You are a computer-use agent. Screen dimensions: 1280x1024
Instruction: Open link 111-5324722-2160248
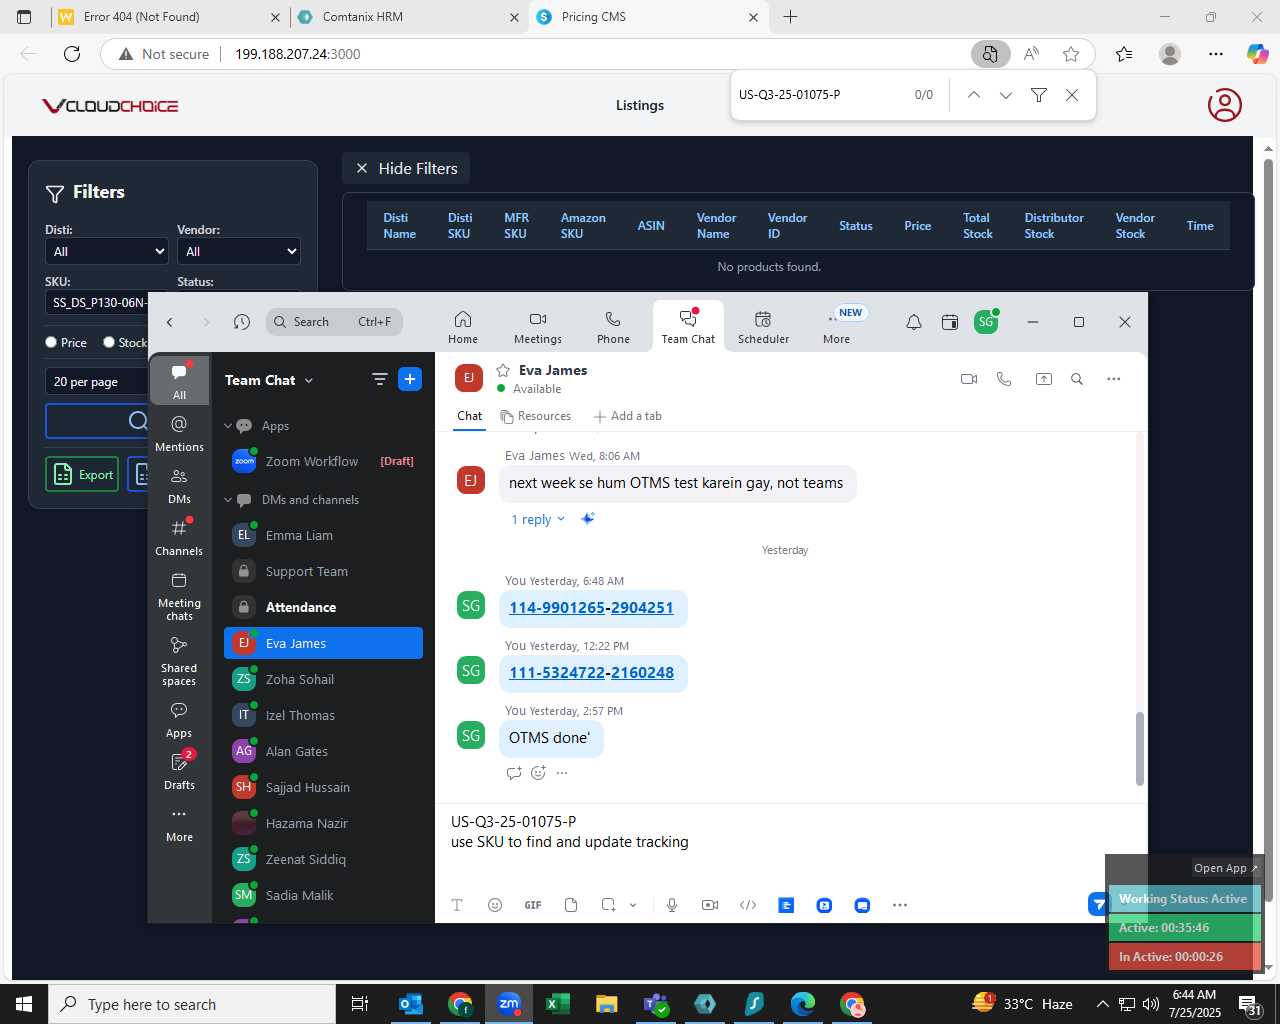591,673
